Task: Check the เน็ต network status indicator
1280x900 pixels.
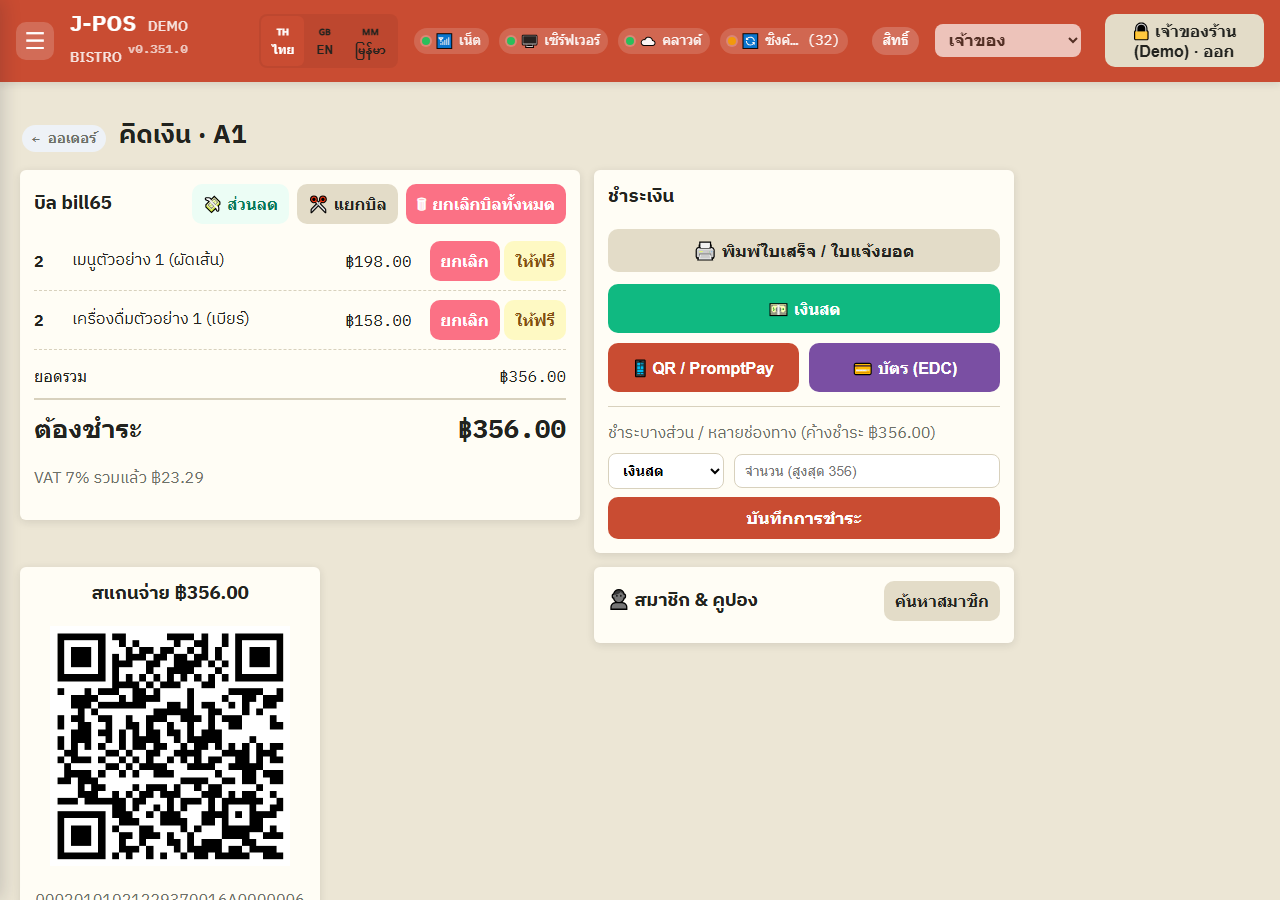Action: (x=451, y=41)
